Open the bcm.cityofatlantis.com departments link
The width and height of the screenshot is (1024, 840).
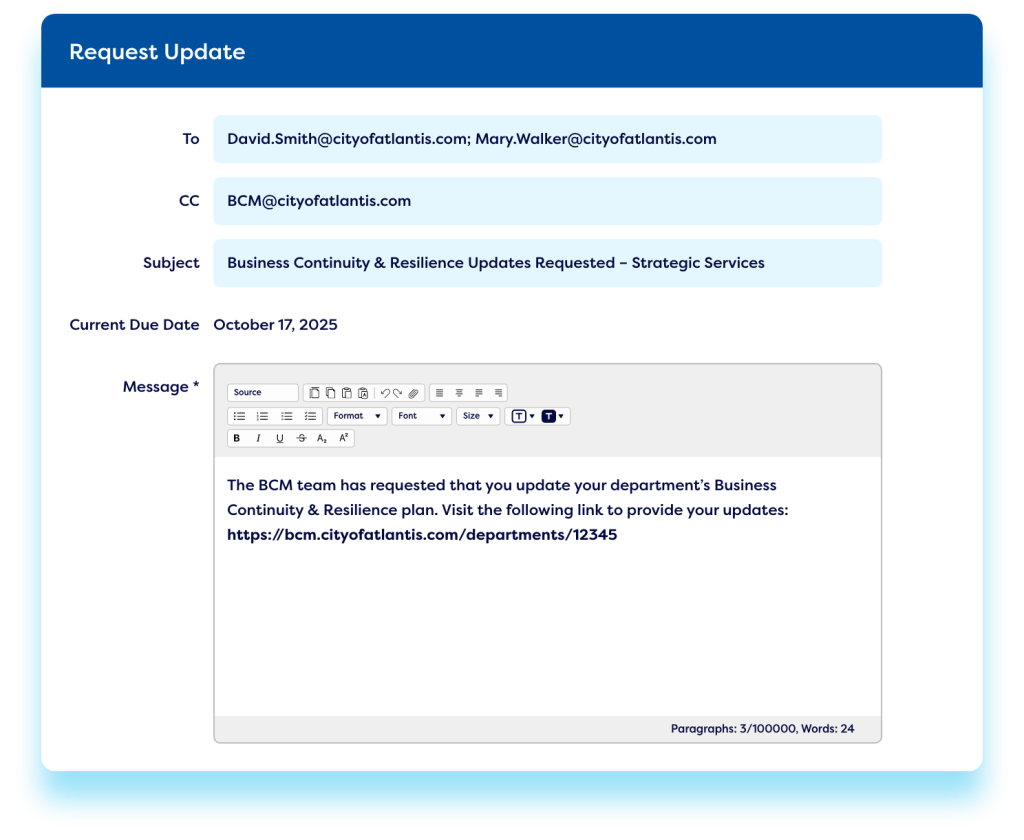(422, 535)
